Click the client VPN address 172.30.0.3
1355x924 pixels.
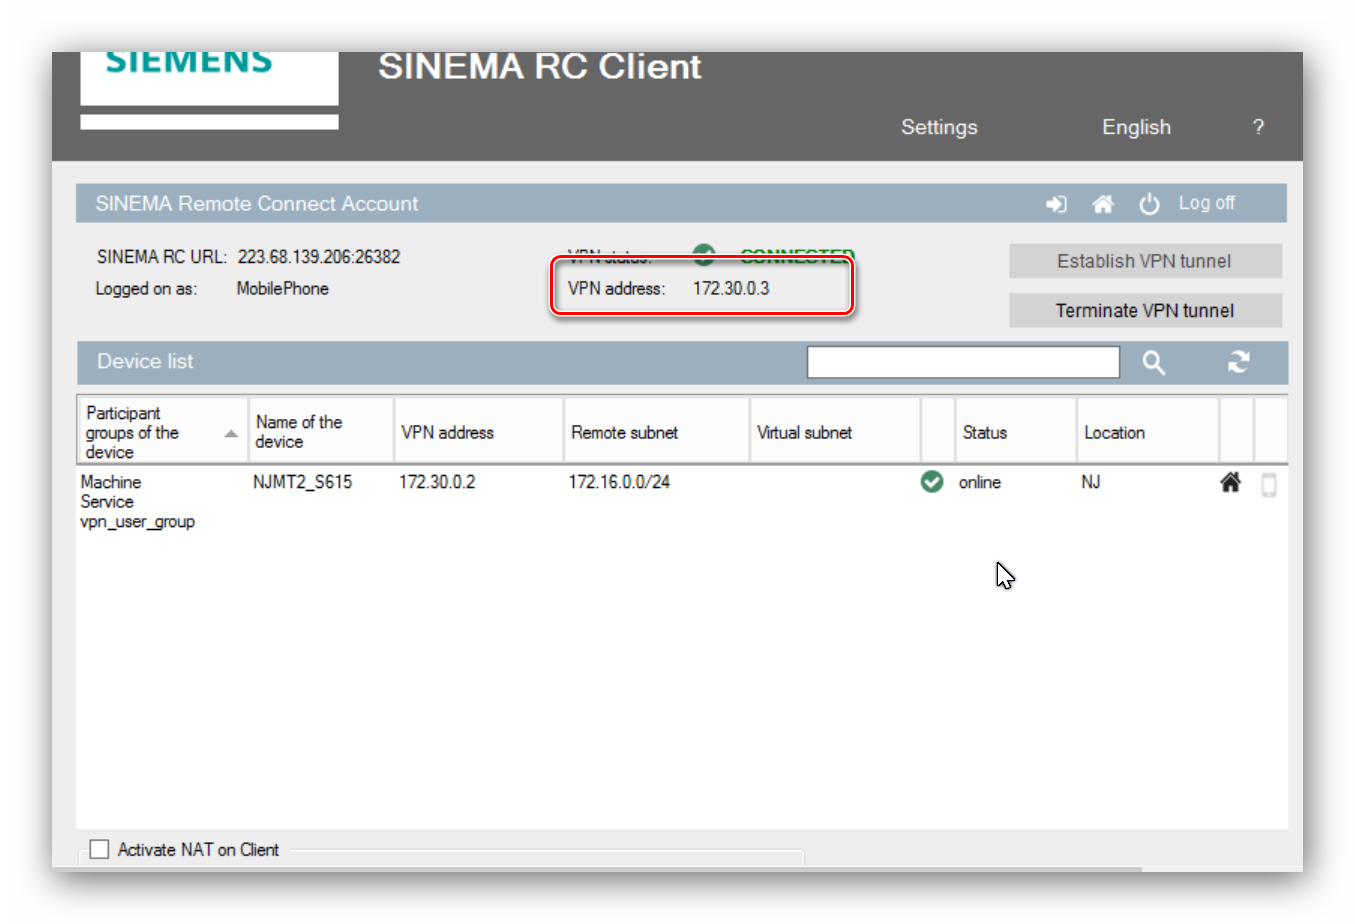pyautogui.click(x=731, y=288)
